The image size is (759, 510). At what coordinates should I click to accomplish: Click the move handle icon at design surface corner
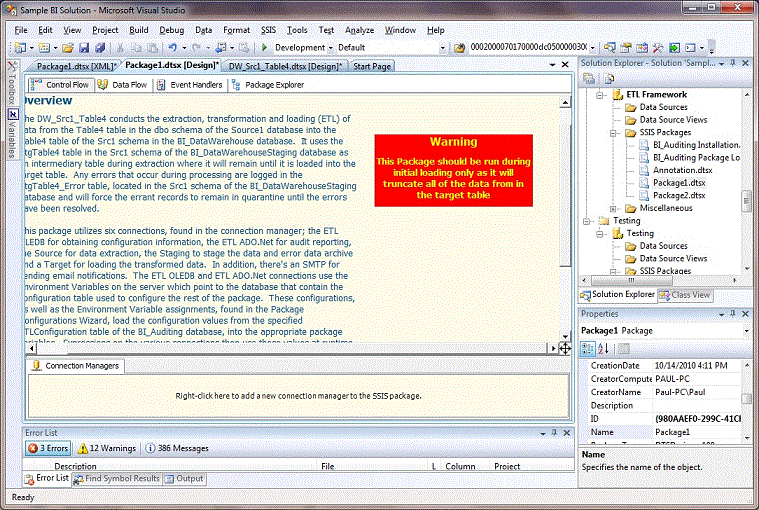tap(565, 348)
